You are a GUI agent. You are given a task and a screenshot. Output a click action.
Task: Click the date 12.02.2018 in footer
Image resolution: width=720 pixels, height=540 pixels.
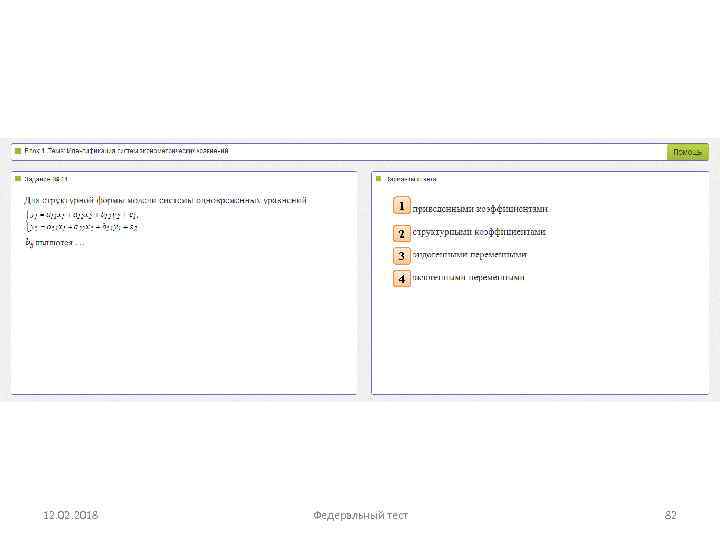tap(71, 515)
